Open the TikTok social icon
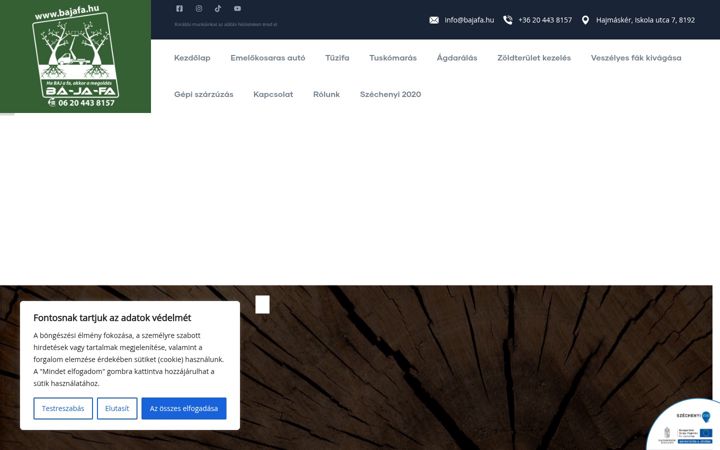This screenshot has height=450, width=720. pyautogui.click(x=218, y=8)
